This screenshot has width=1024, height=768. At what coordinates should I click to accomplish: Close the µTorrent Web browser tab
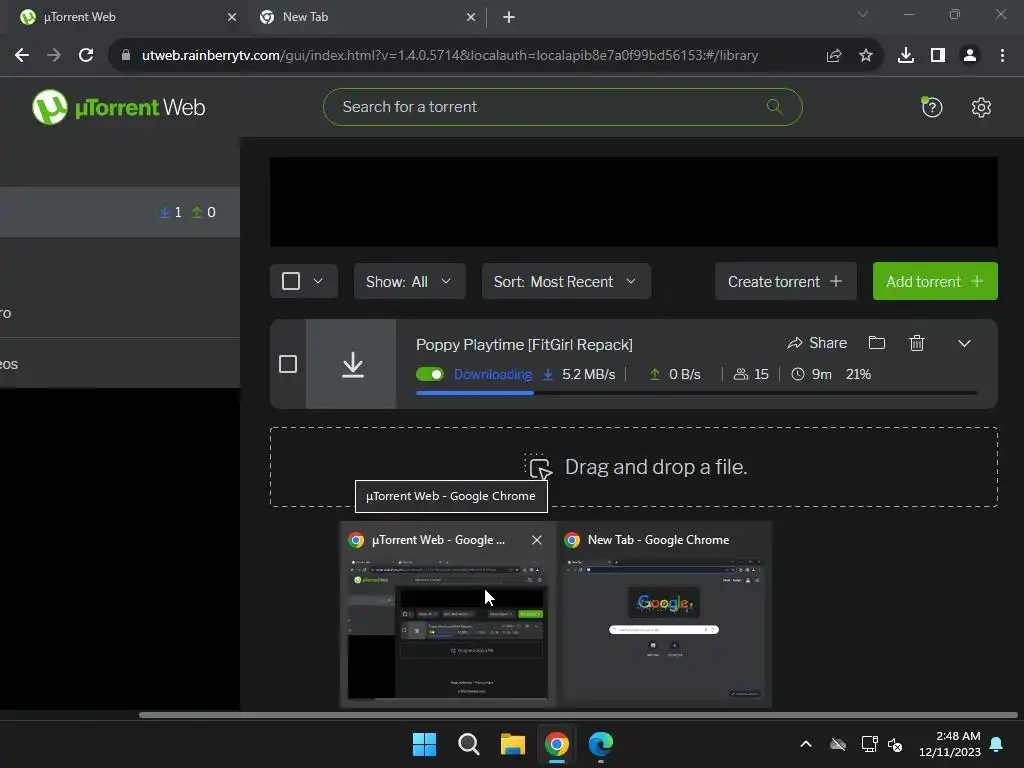coord(232,18)
